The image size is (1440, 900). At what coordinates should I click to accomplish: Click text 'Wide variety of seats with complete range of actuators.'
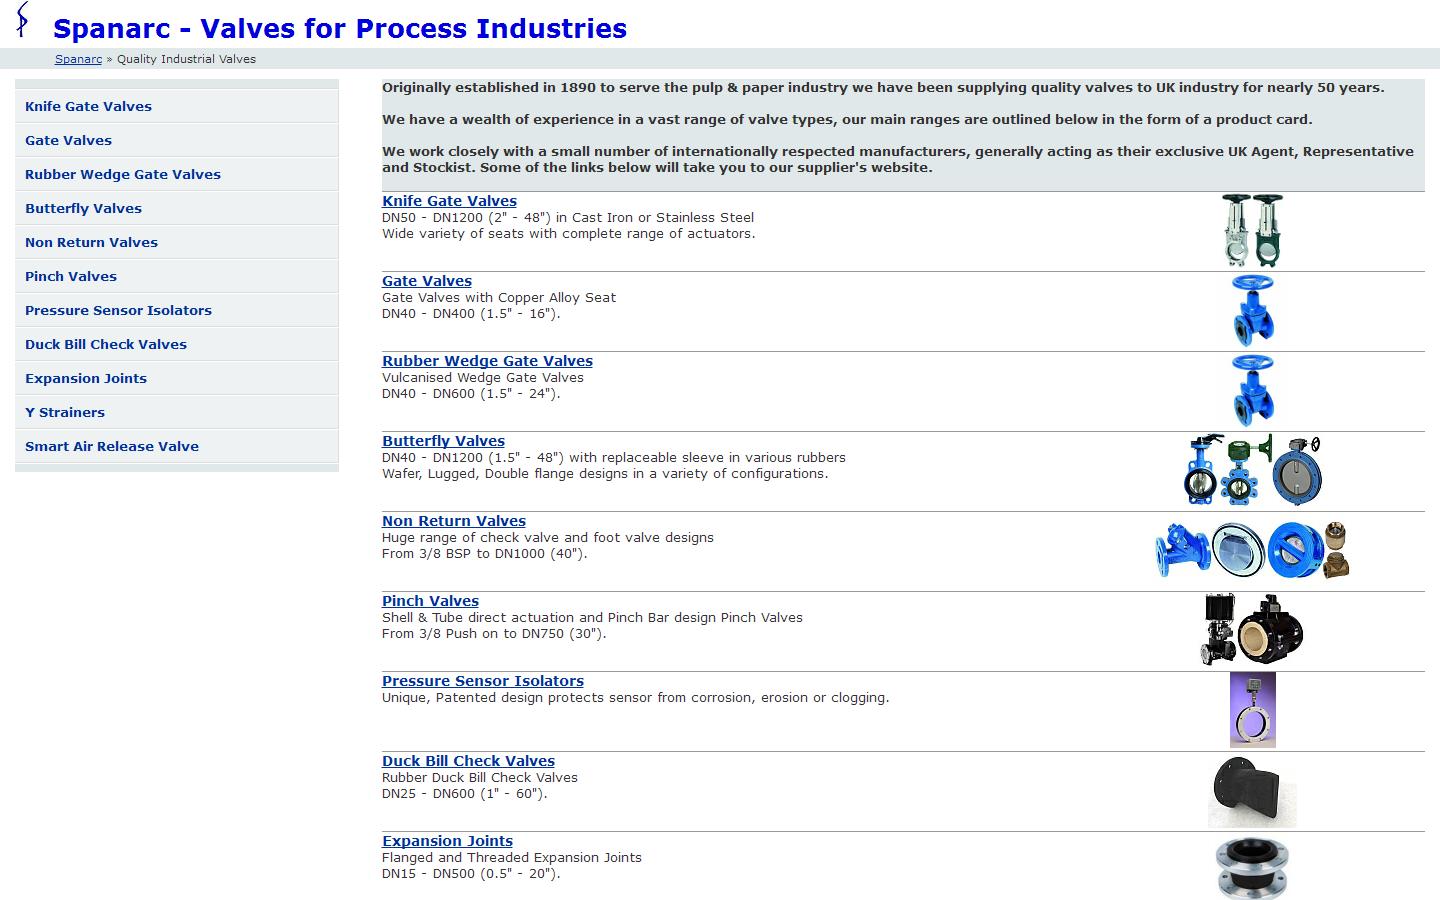click(x=569, y=233)
